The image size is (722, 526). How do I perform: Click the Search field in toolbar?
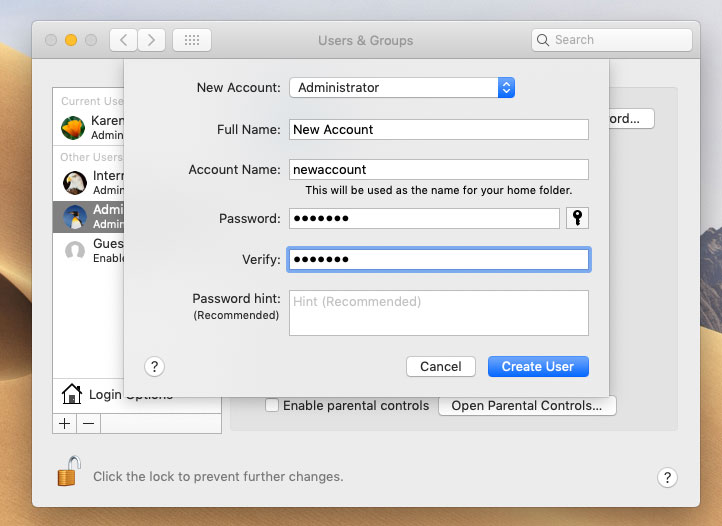pyautogui.click(x=612, y=40)
